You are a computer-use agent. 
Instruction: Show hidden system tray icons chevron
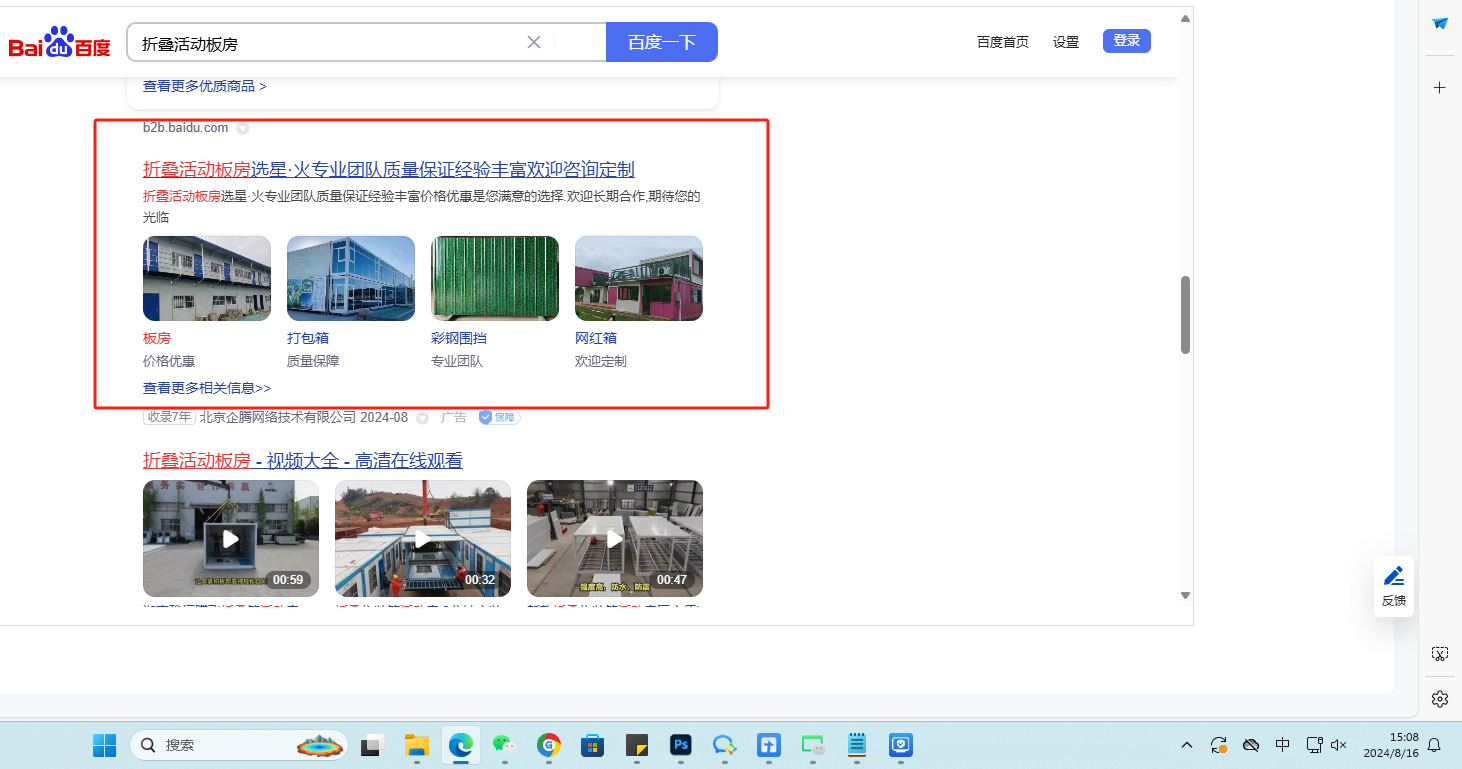(x=1187, y=745)
